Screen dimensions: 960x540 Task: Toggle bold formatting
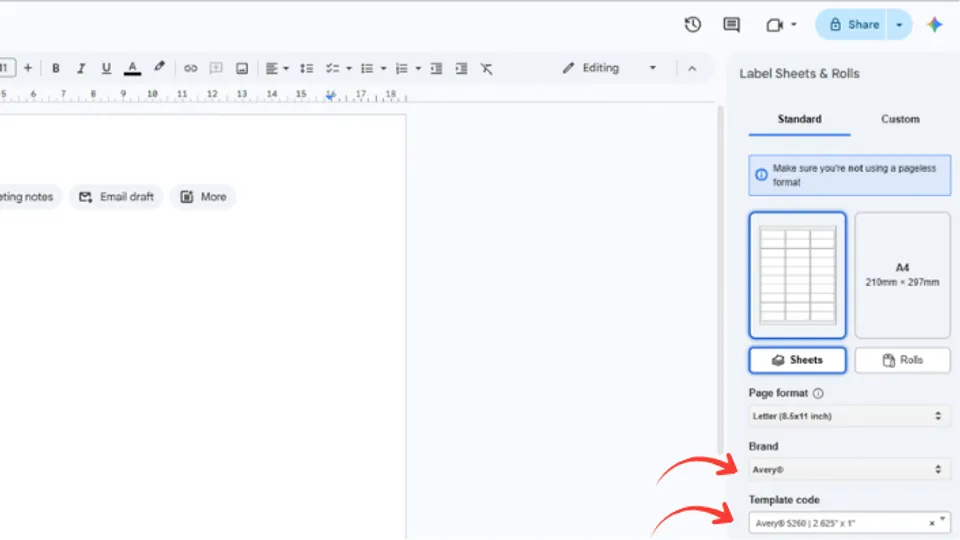click(x=56, y=68)
